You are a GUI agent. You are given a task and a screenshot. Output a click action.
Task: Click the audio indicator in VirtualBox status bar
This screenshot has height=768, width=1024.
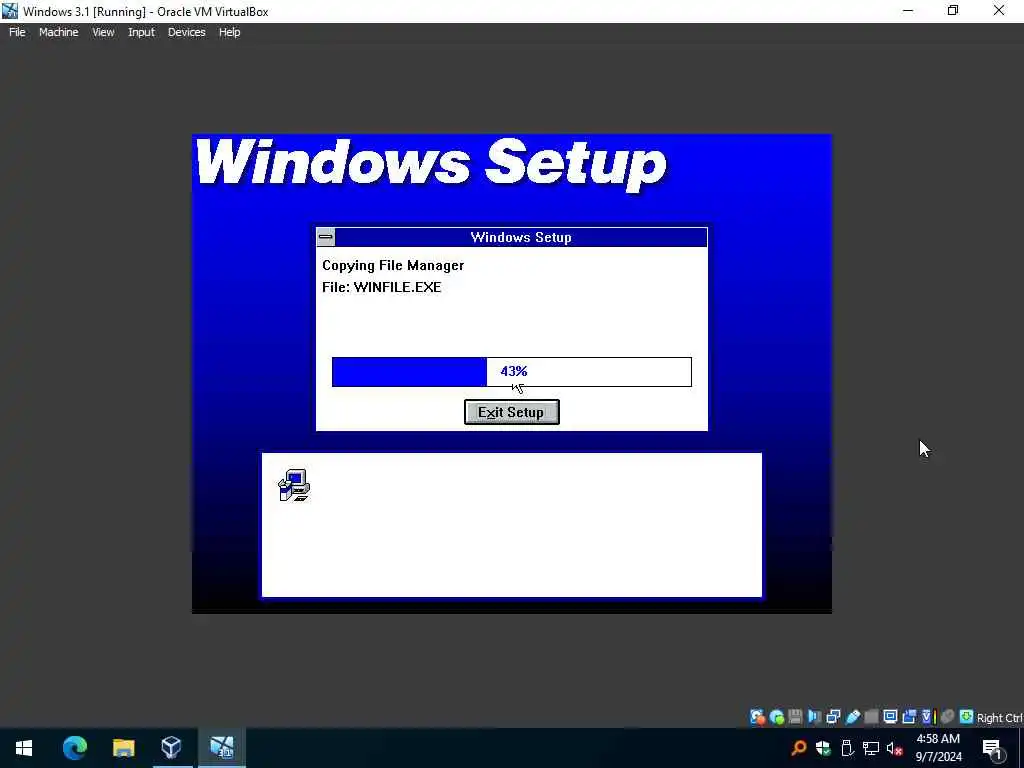[814, 717]
